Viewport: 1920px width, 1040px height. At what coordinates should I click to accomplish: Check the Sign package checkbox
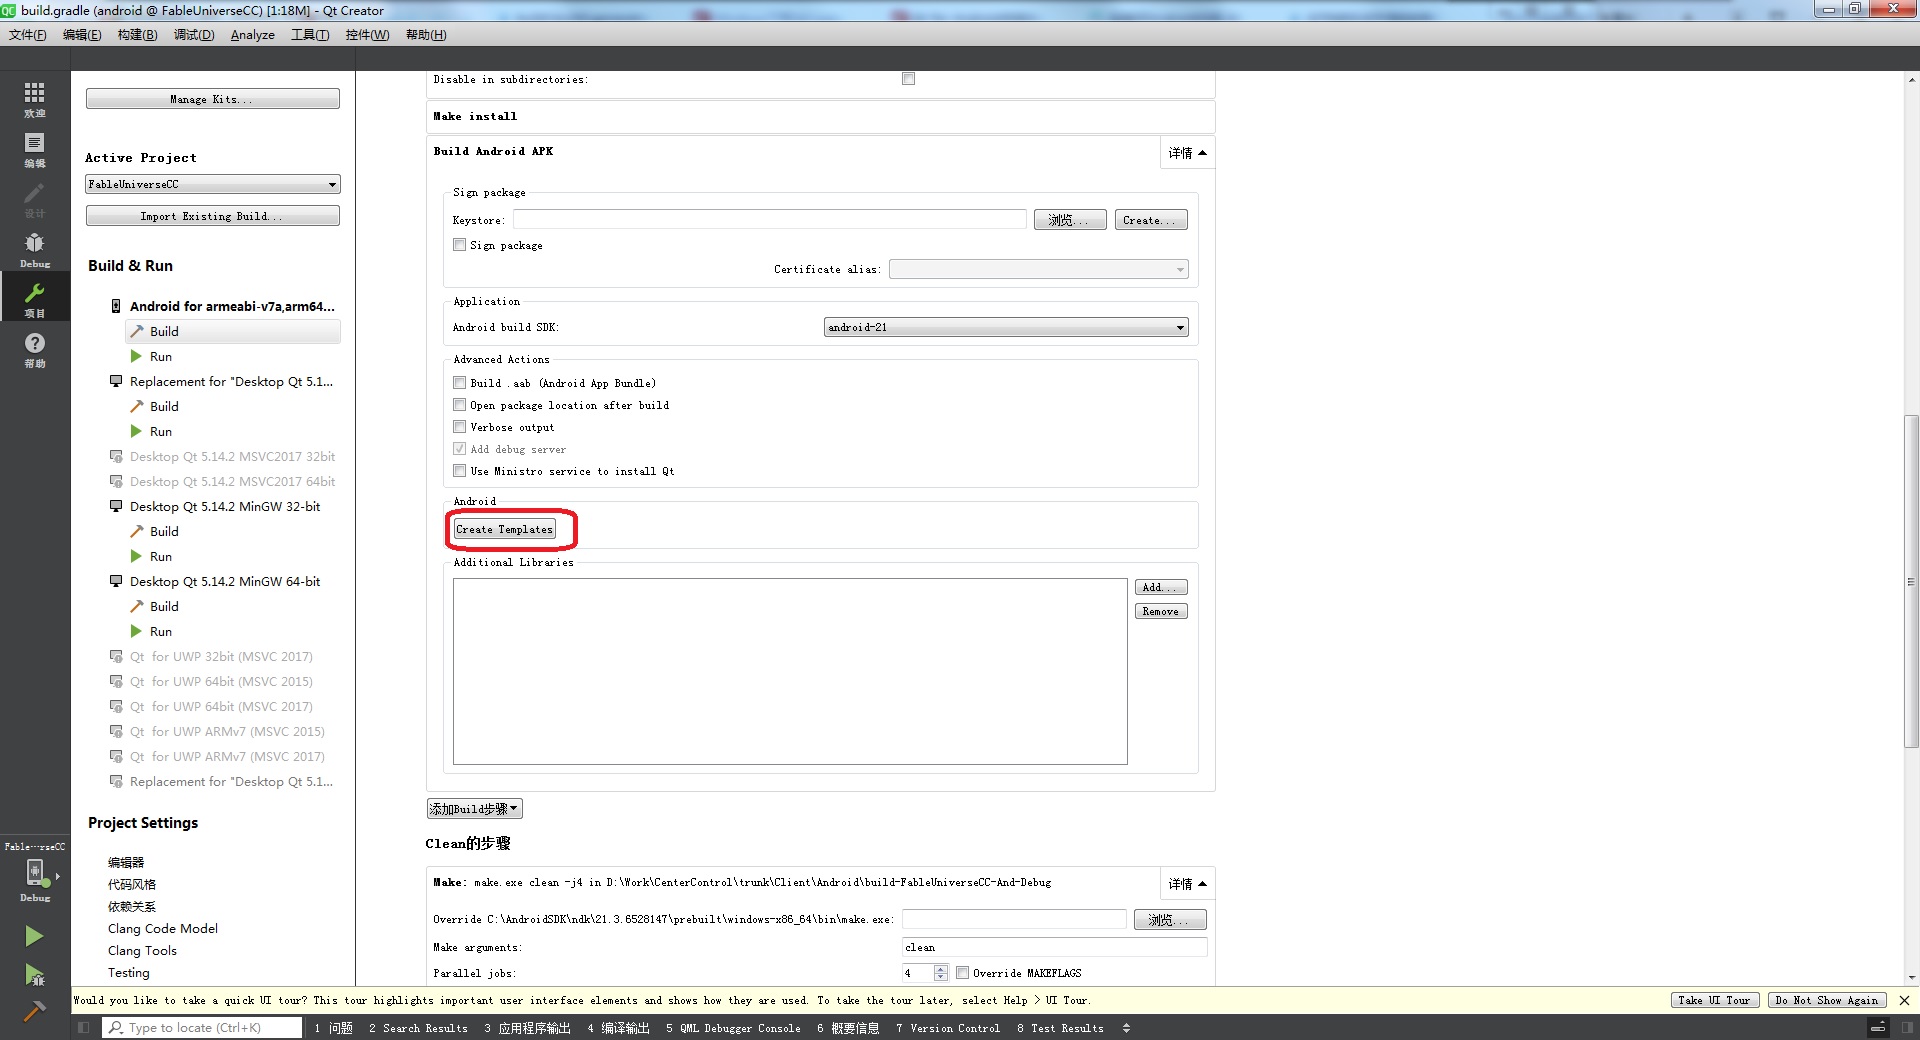[460, 245]
